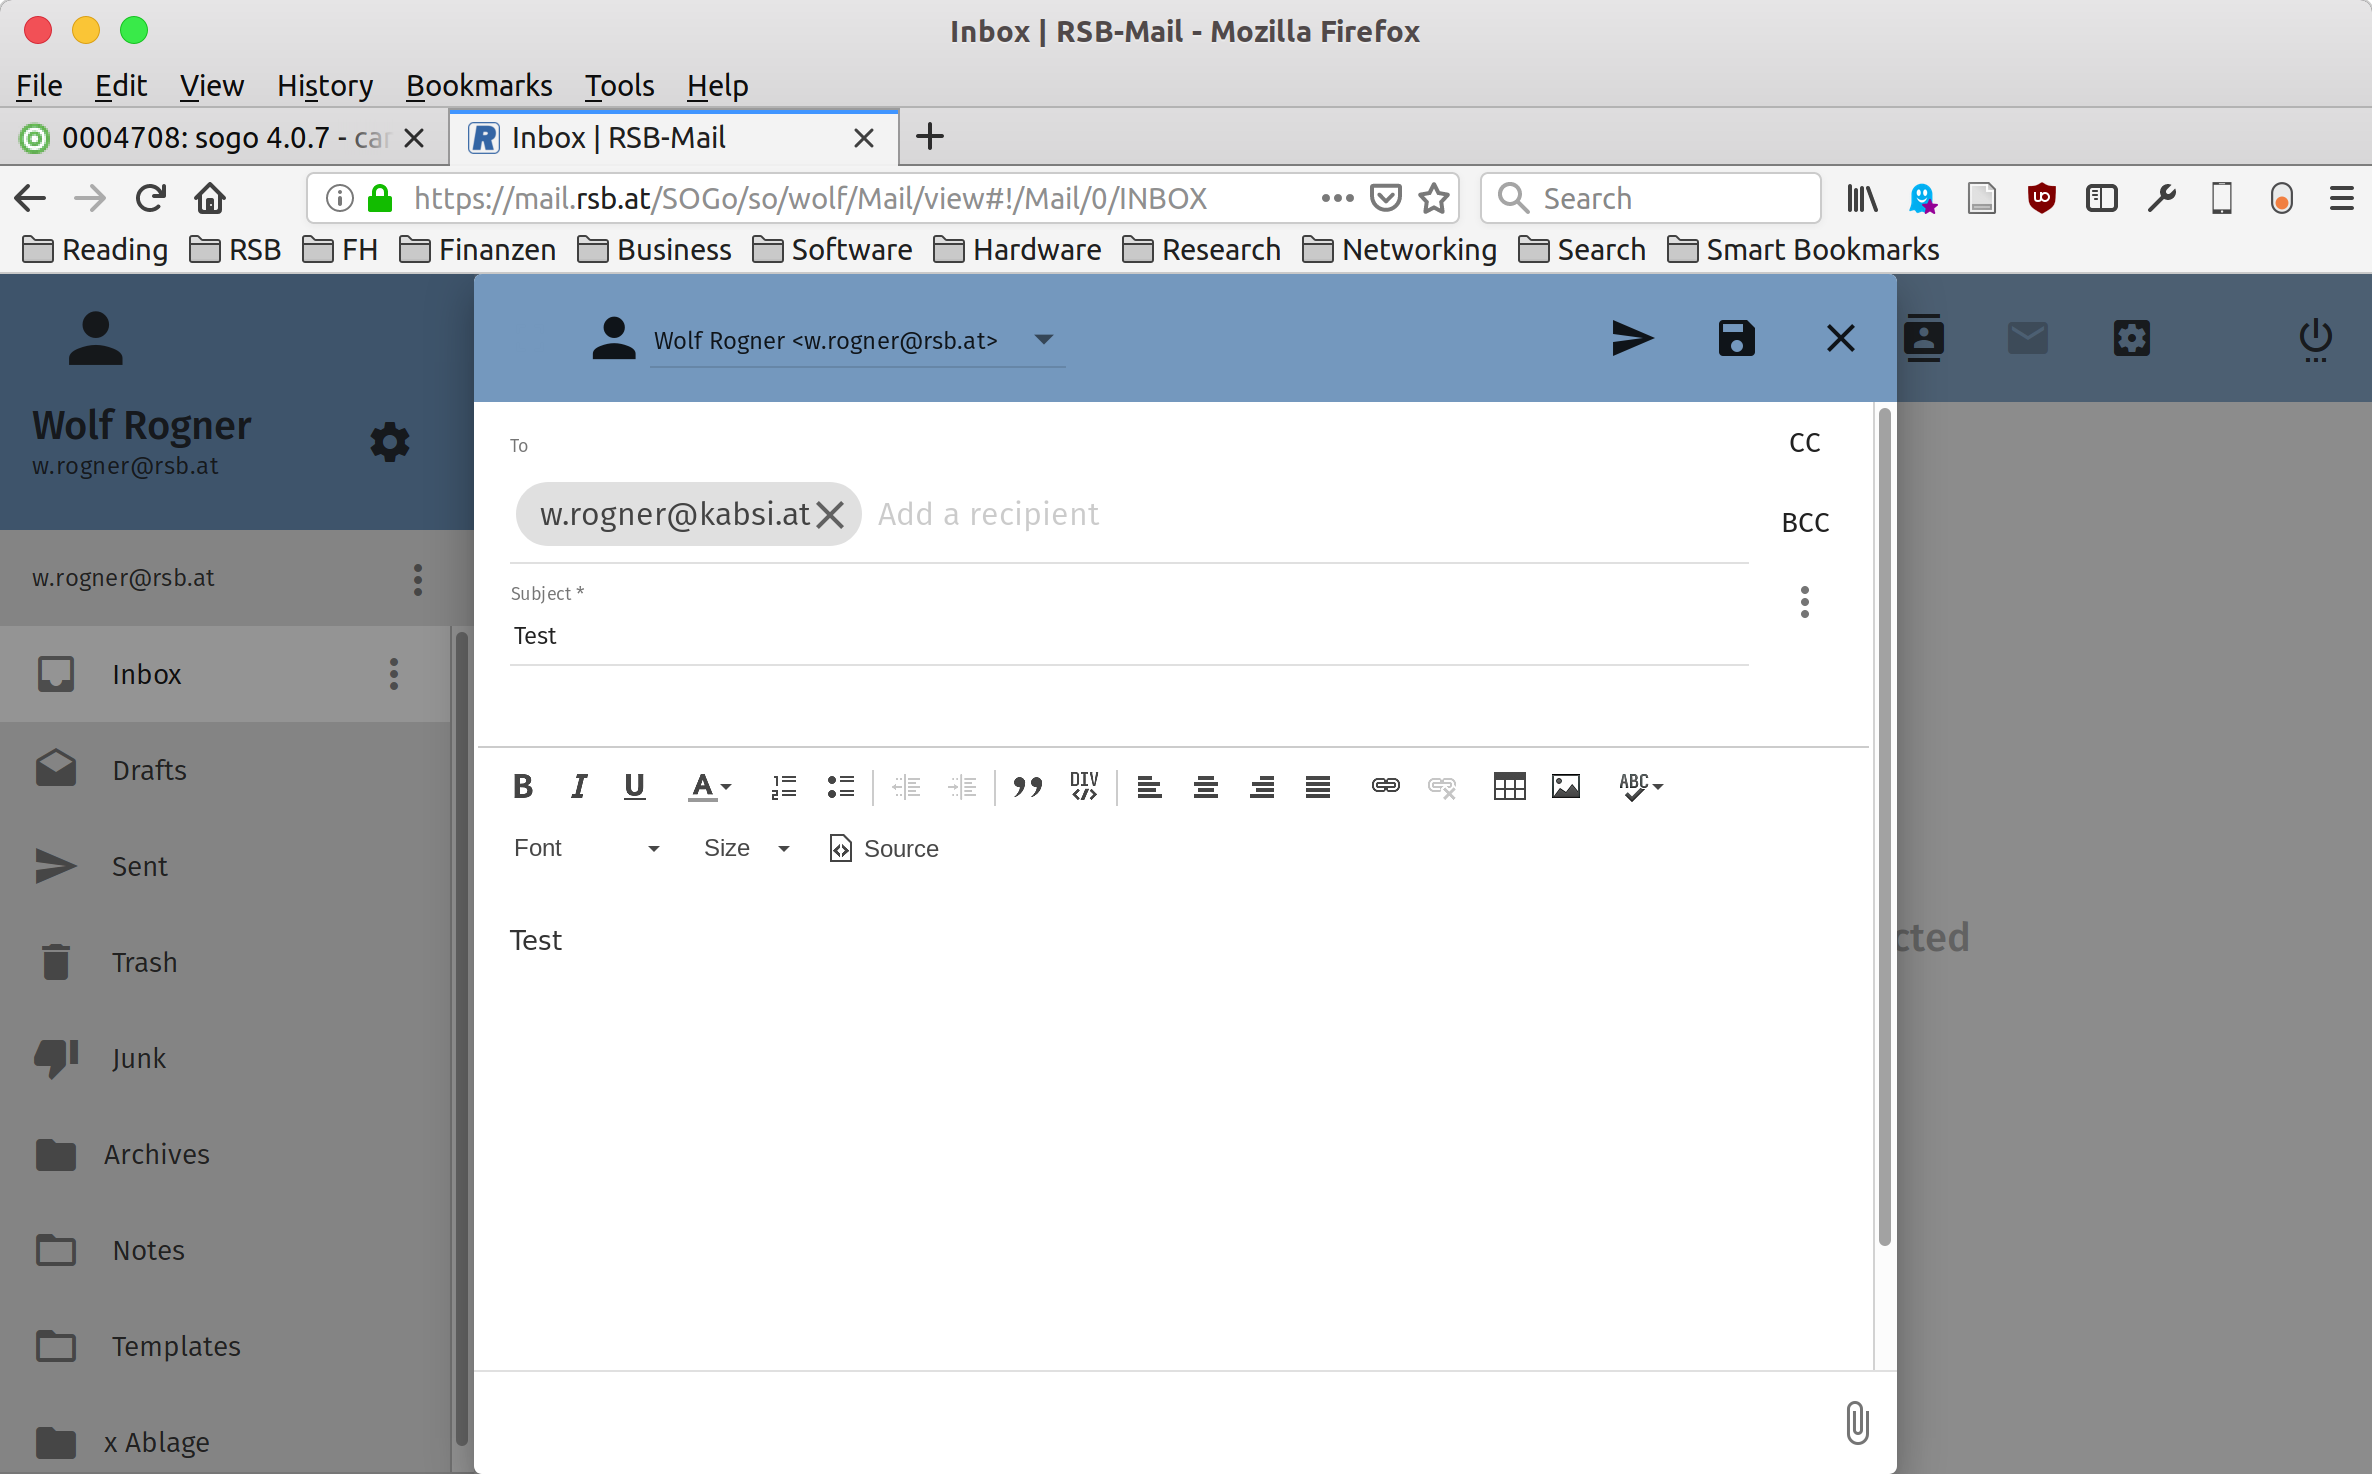Insert a hyperlink with the link icon

pos(1385,787)
